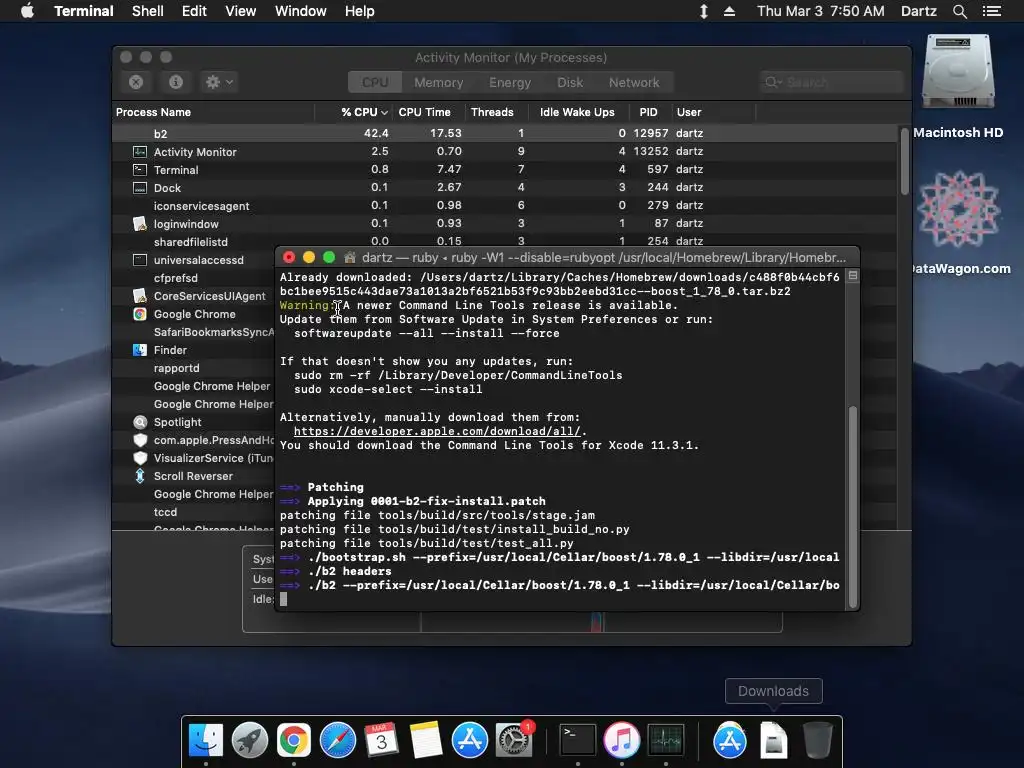
Task: Open the developer.apple.com download link
Action: click(437, 431)
